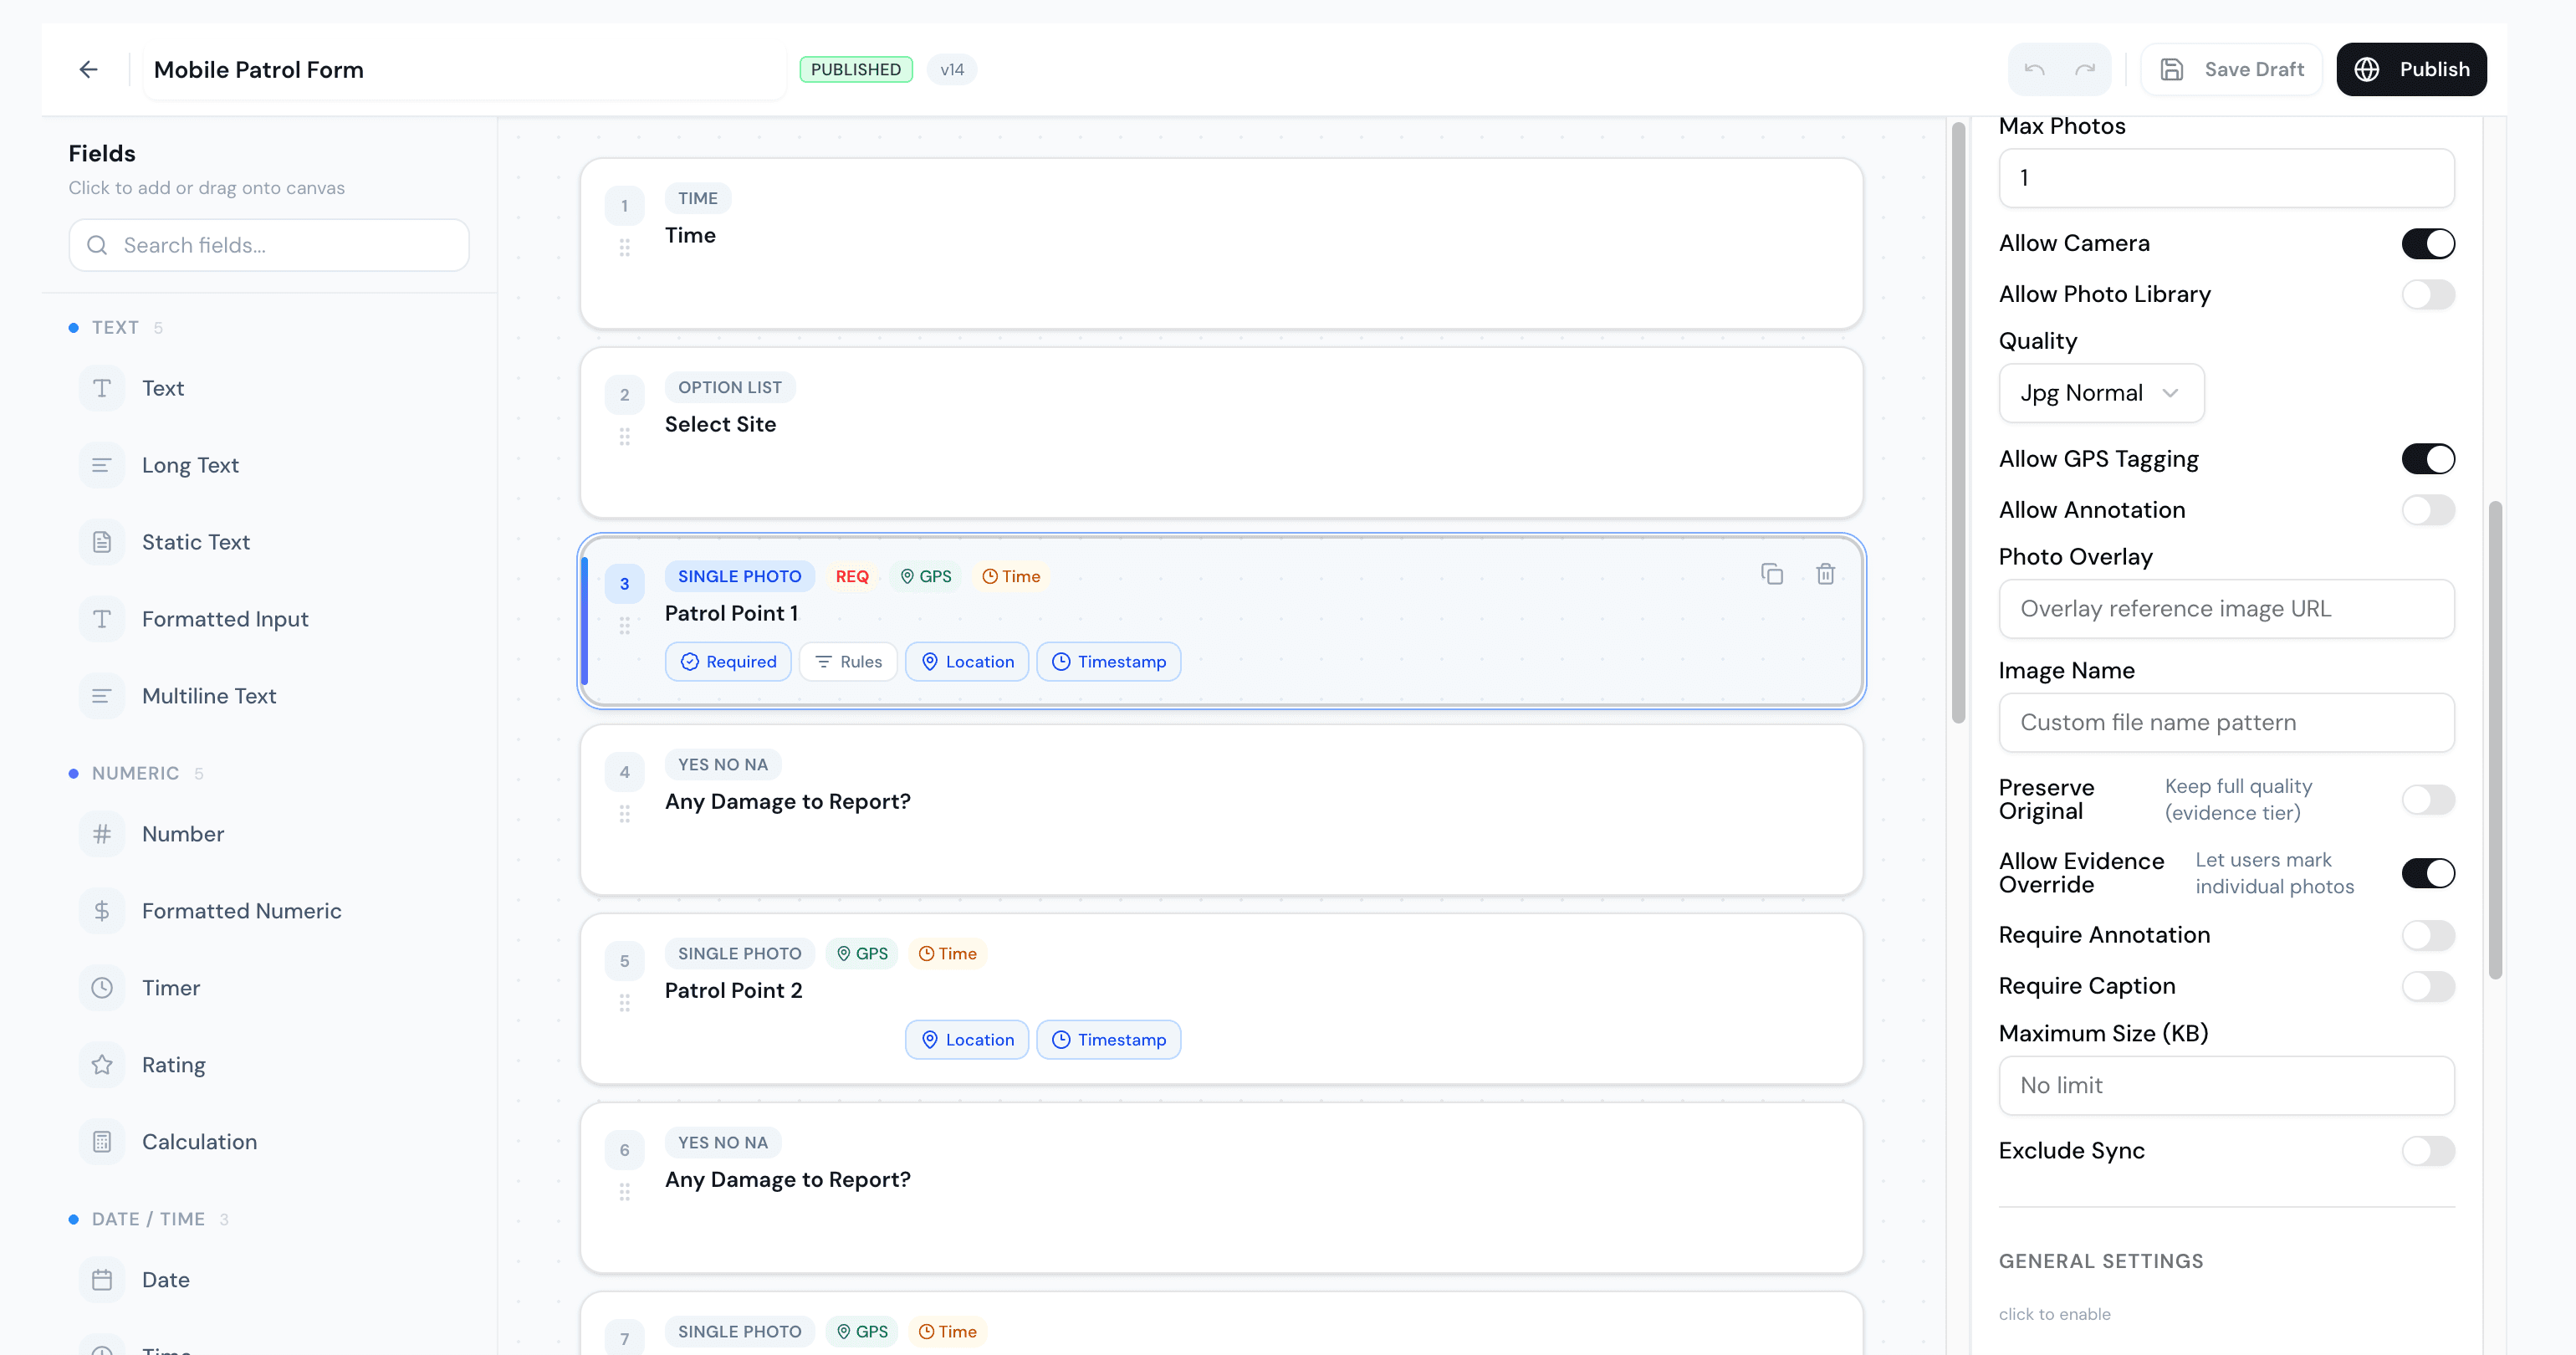Screen dimensions: 2576x1355
Task: Toggle Allow Evidence Override switch
Action: (2428, 873)
